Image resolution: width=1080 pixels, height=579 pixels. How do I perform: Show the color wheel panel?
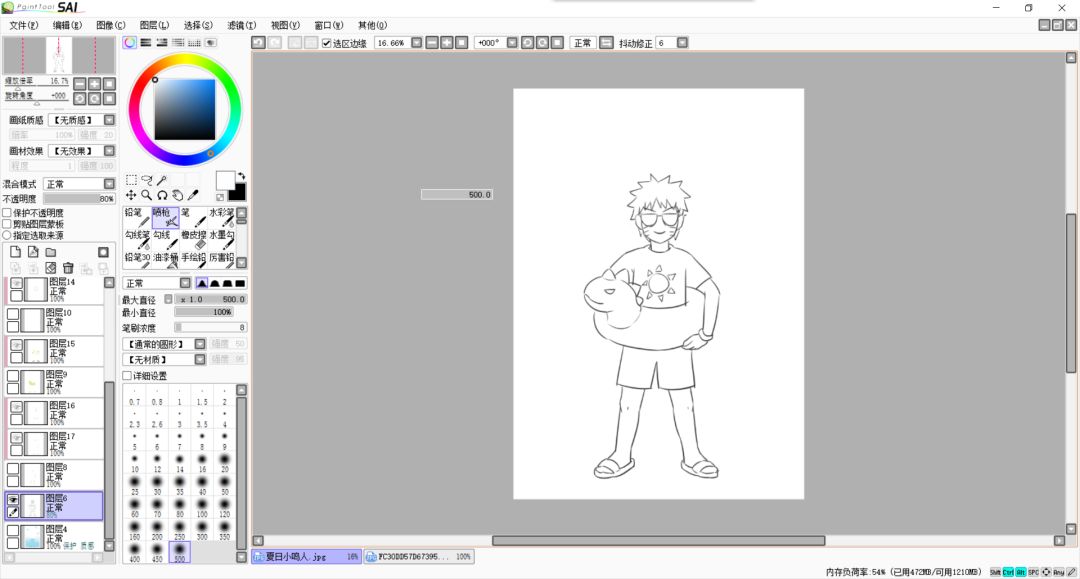pyautogui.click(x=130, y=43)
